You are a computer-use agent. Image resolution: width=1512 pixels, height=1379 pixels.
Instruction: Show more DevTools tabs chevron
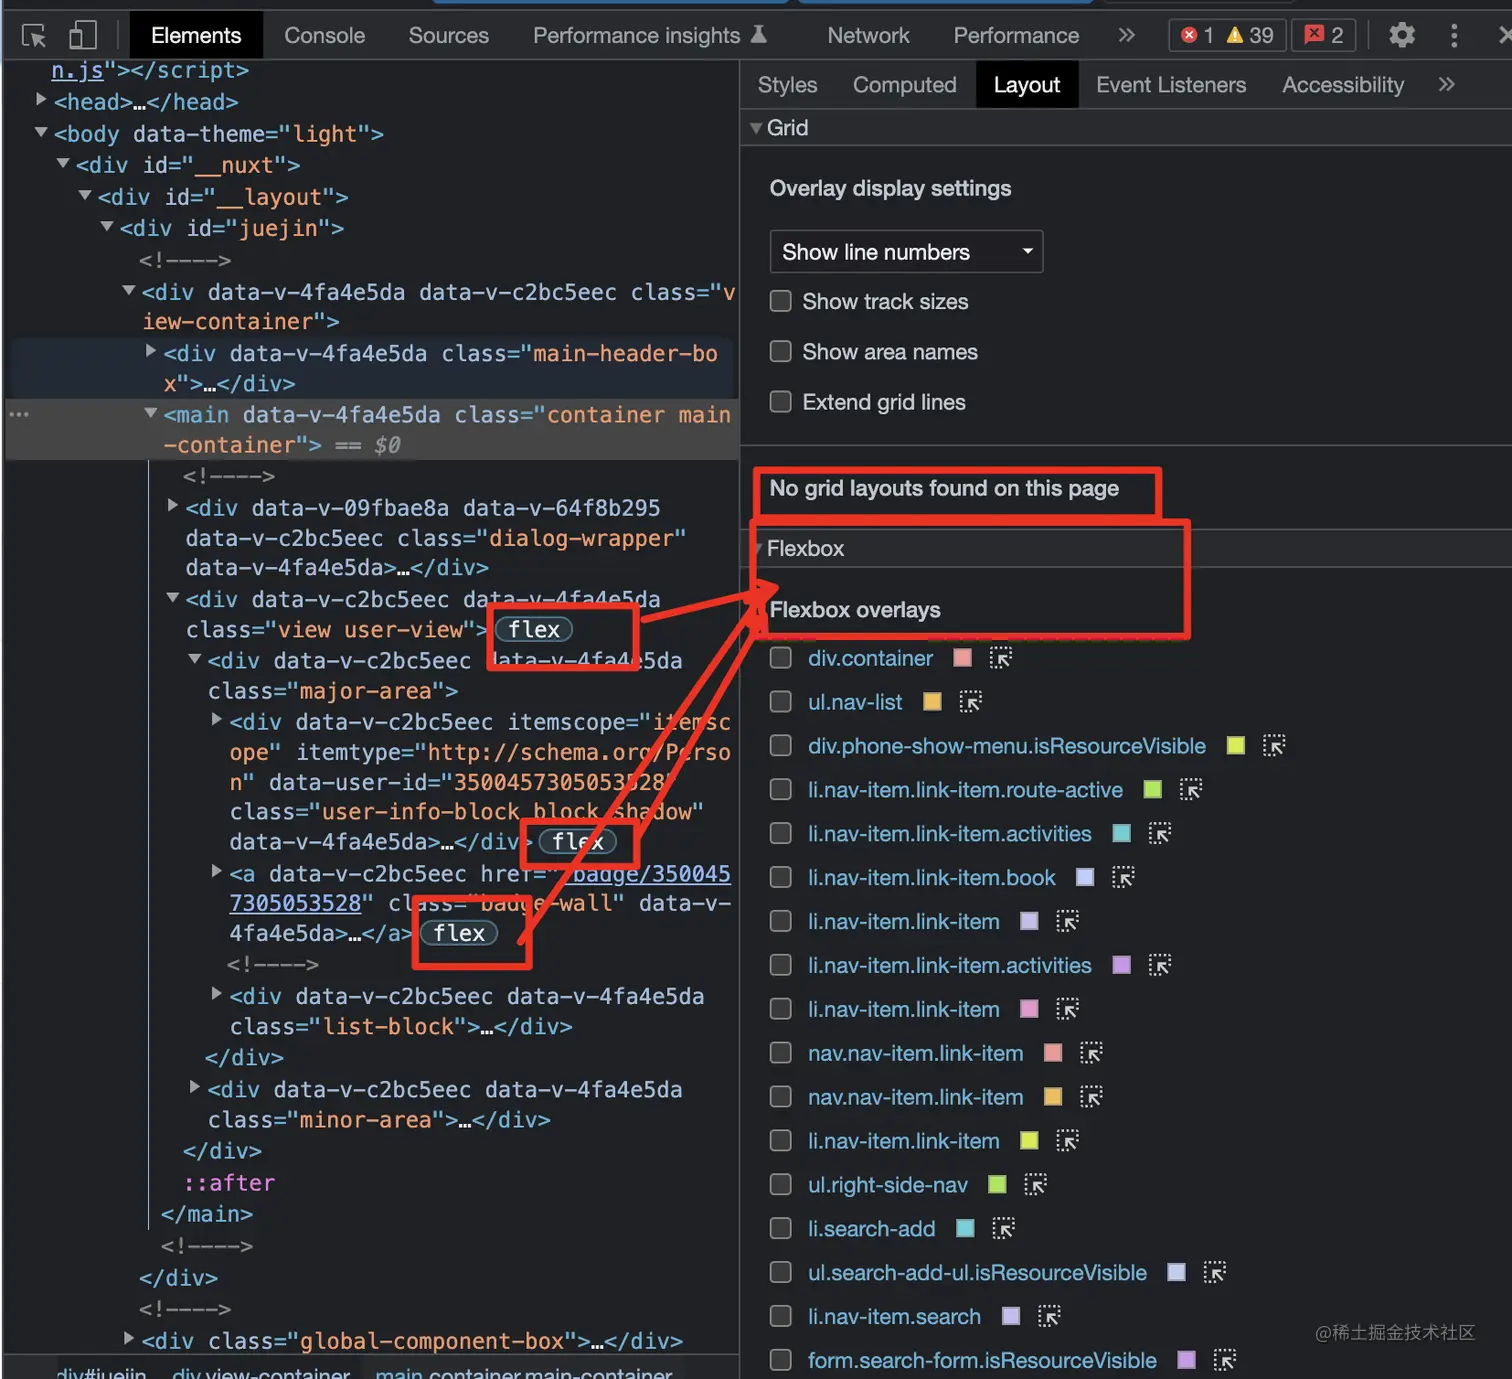pos(1127,35)
